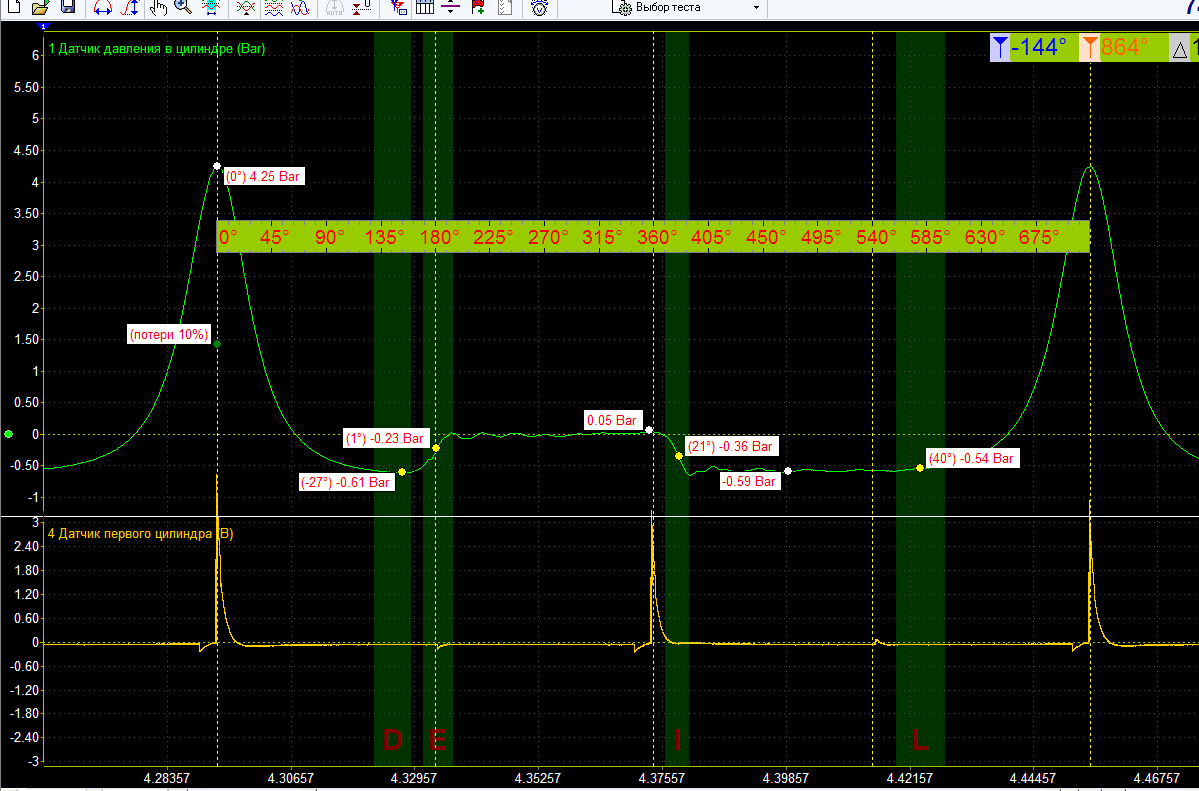Open the checklist report icon

[x=505, y=8]
